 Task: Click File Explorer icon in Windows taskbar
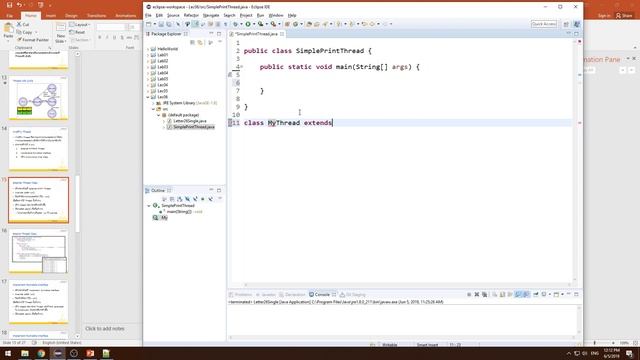tap(25, 353)
